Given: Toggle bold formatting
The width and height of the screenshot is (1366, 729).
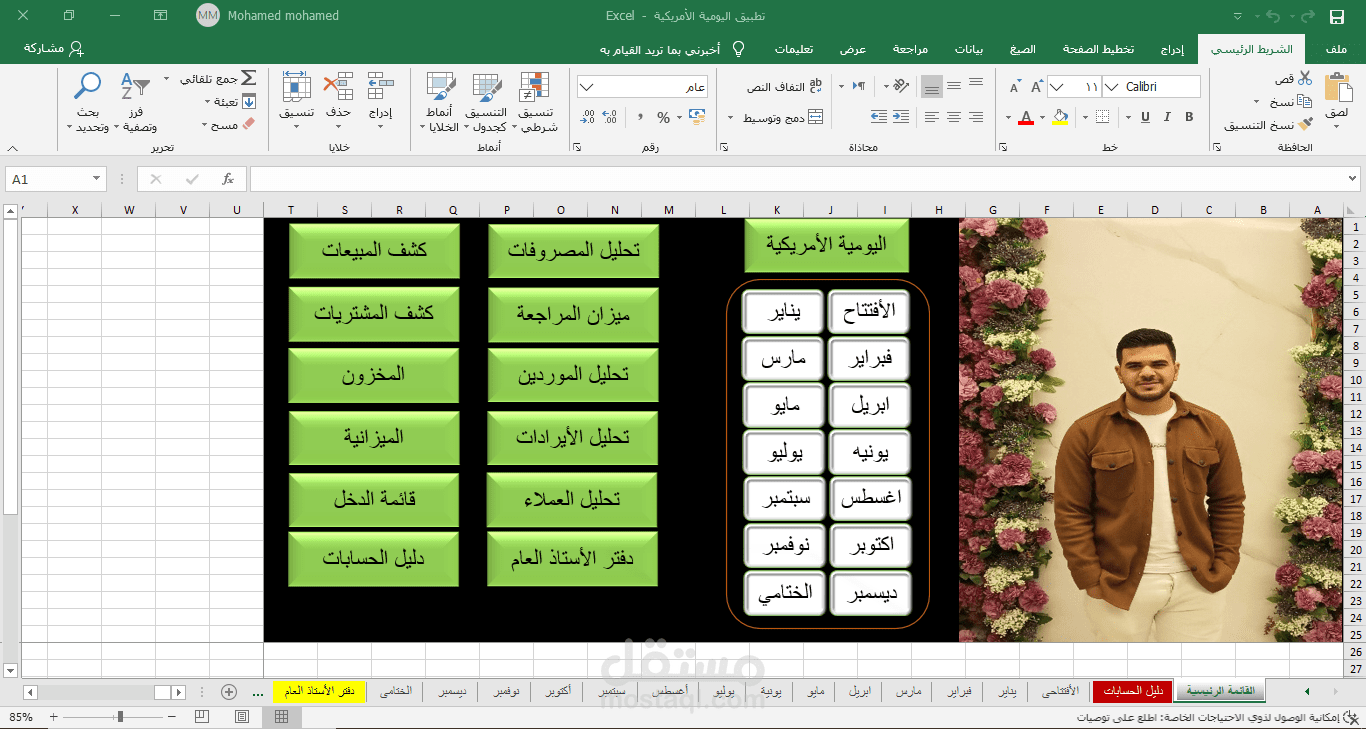Looking at the screenshot, I should pos(1189,117).
